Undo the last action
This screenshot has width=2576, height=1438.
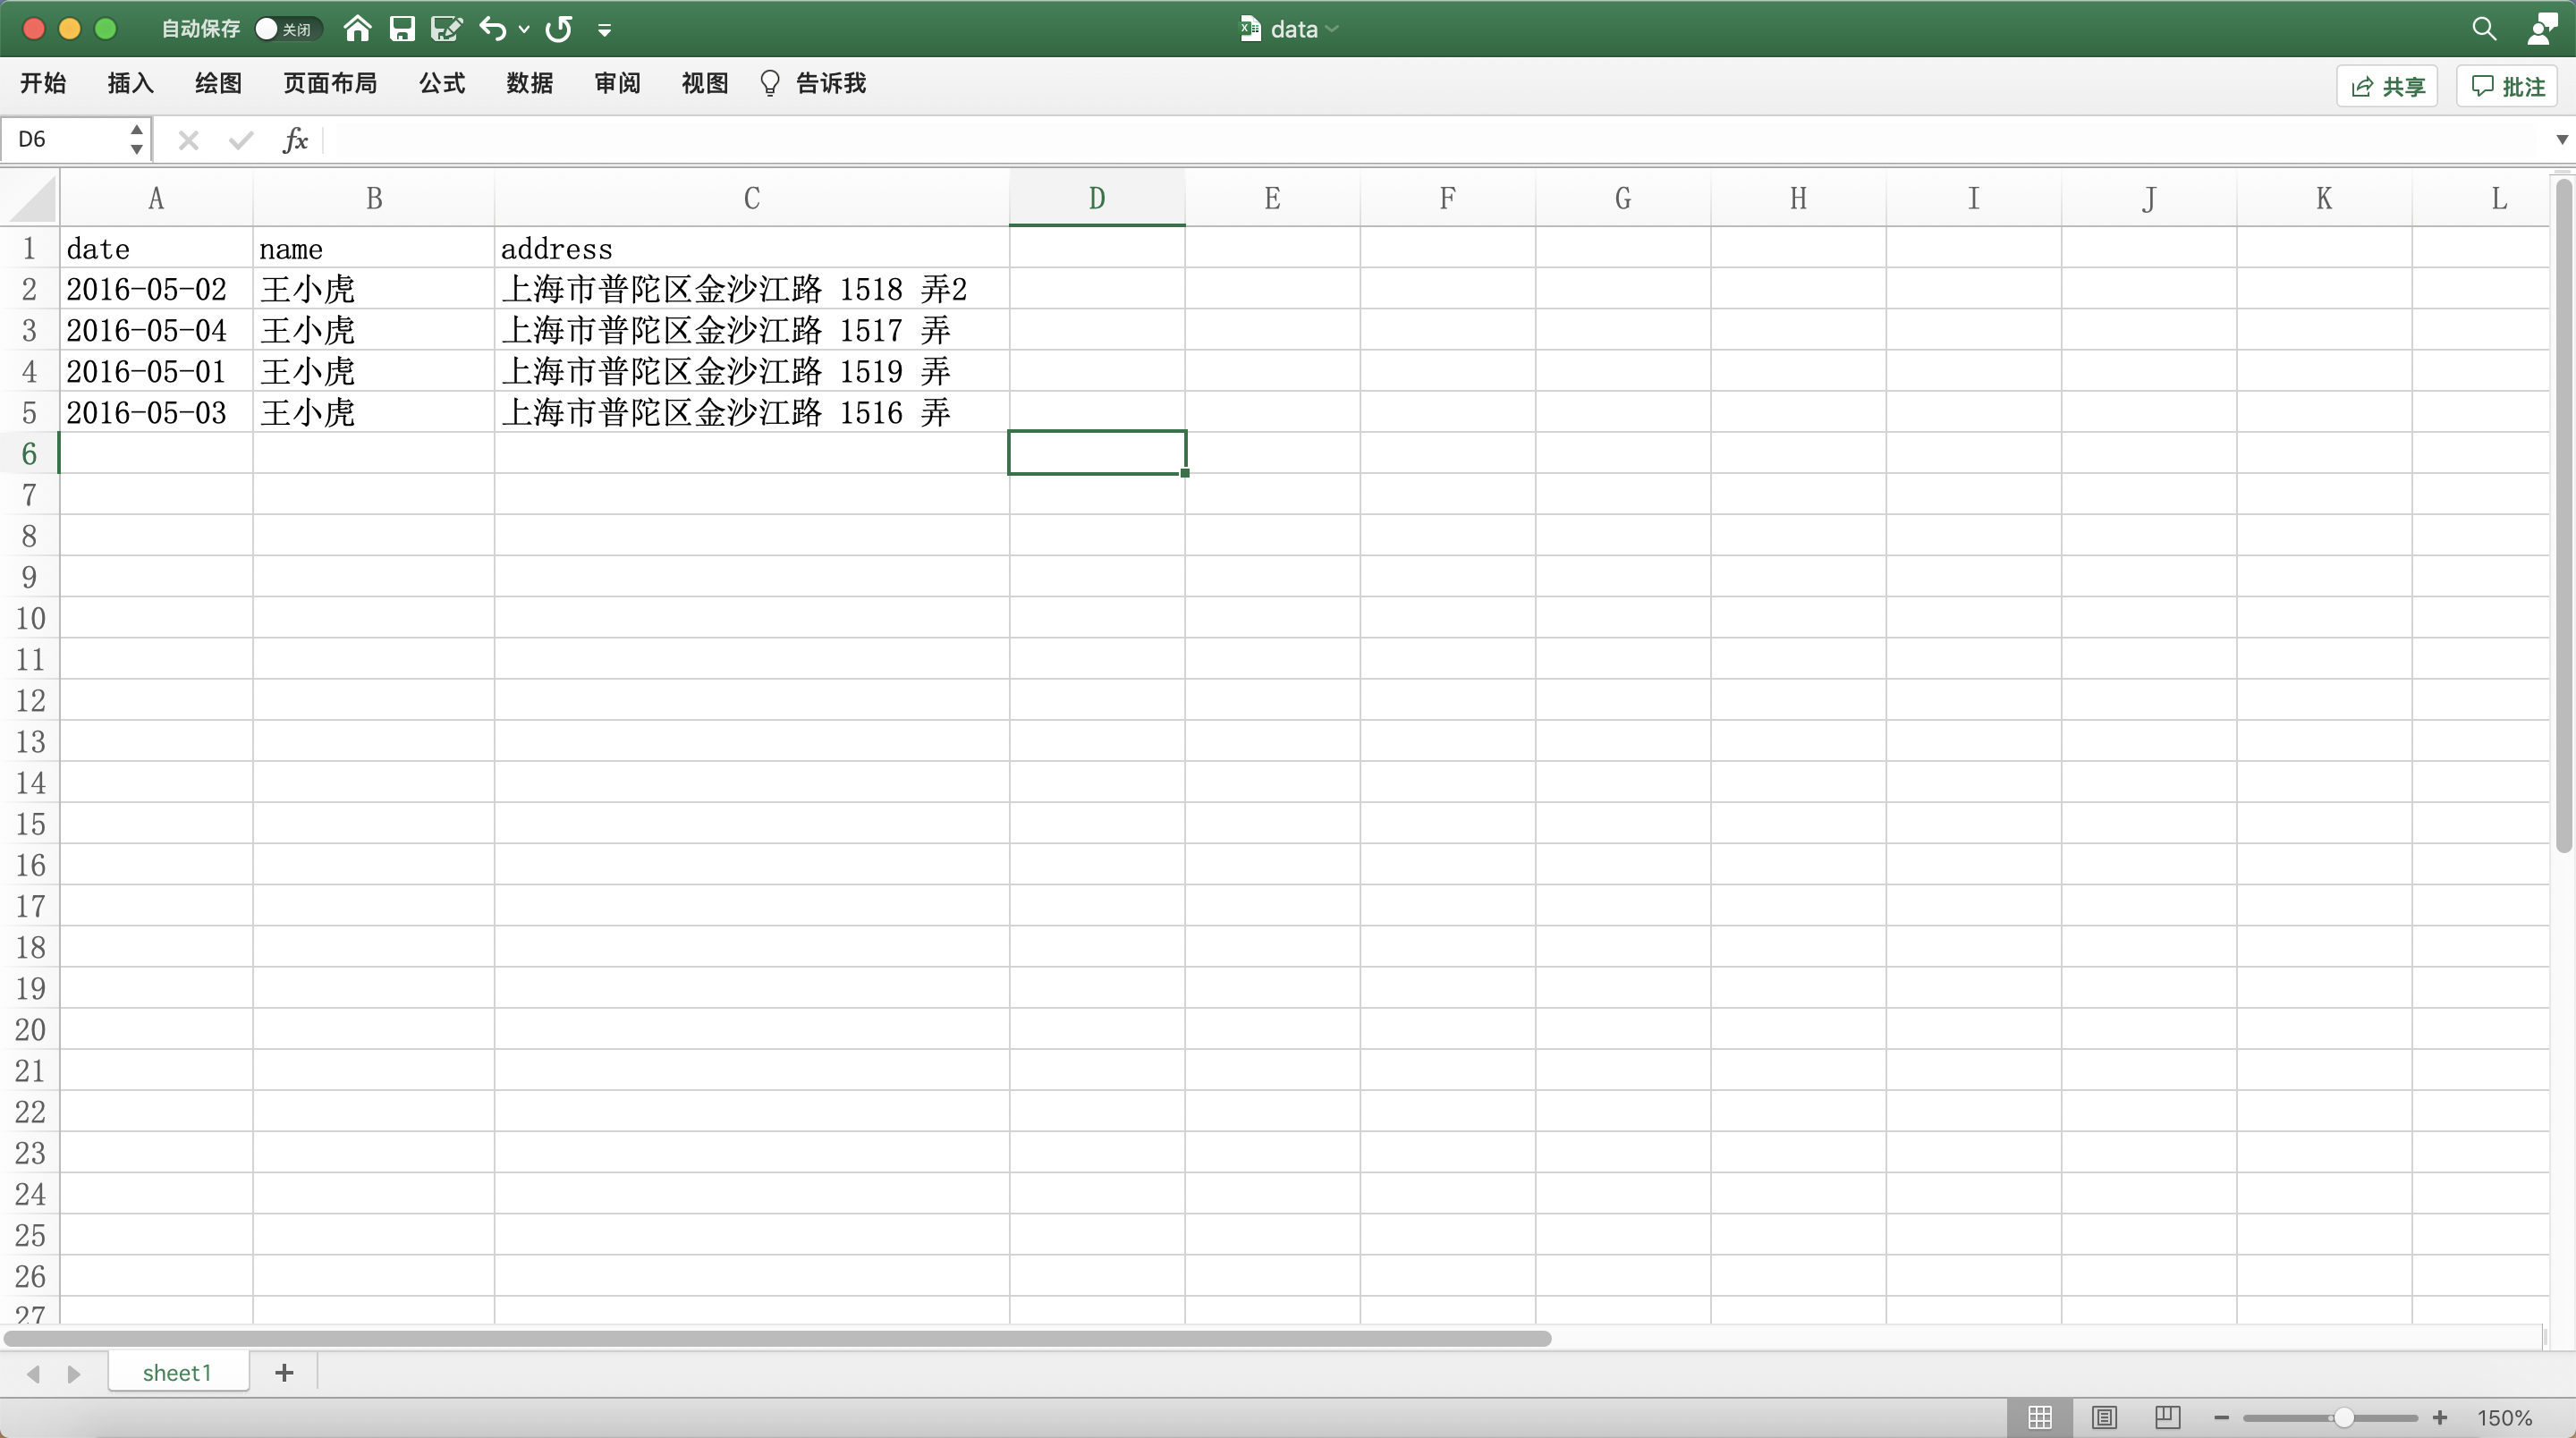(x=493, y=29)
